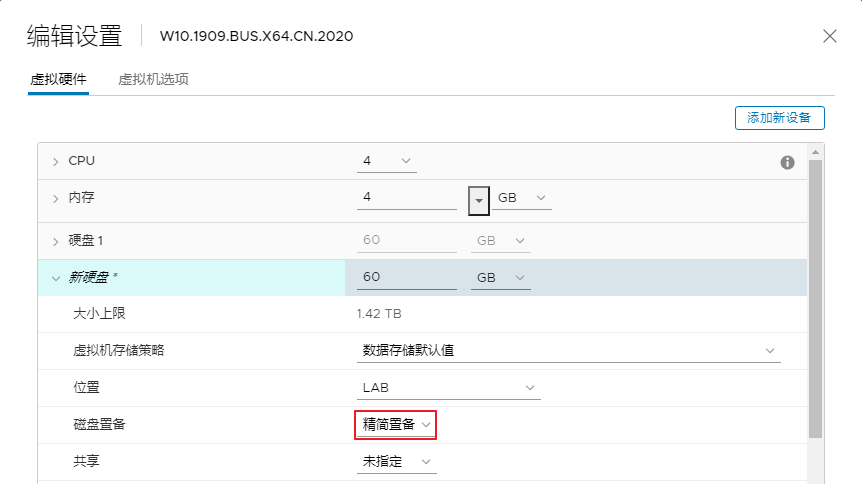Open 位置 LAB dropdown
Viewport: 862px width, 484px height.
pyautogui.click(x=449, y=388)
